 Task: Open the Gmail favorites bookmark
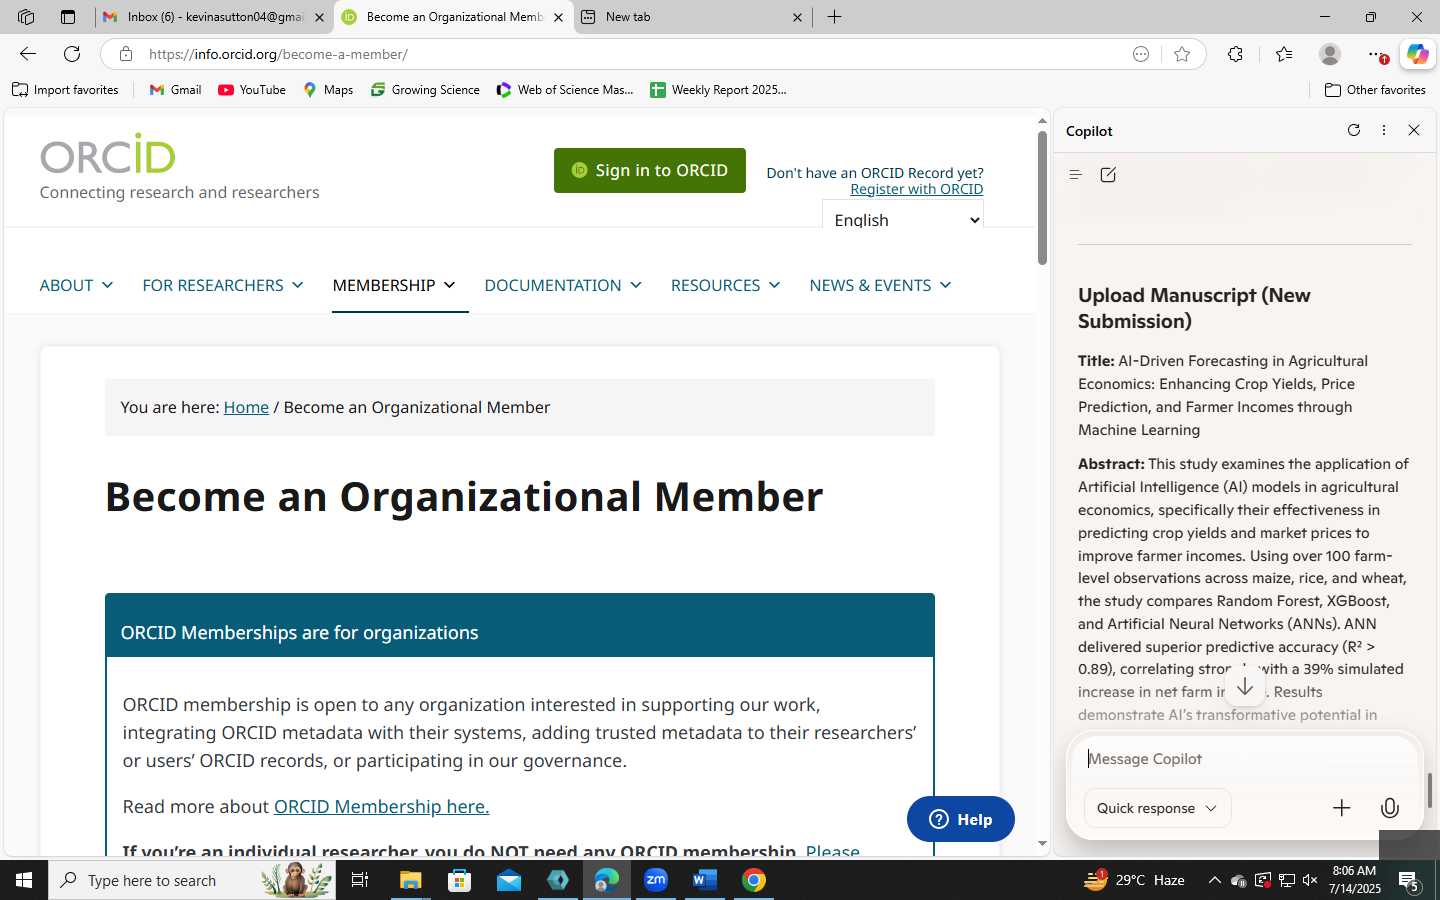pyautogui.click(x=175, y=90)
